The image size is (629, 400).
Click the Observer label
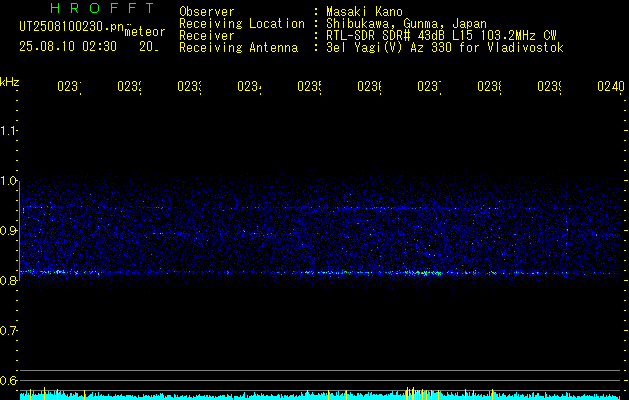coord(207,12)
